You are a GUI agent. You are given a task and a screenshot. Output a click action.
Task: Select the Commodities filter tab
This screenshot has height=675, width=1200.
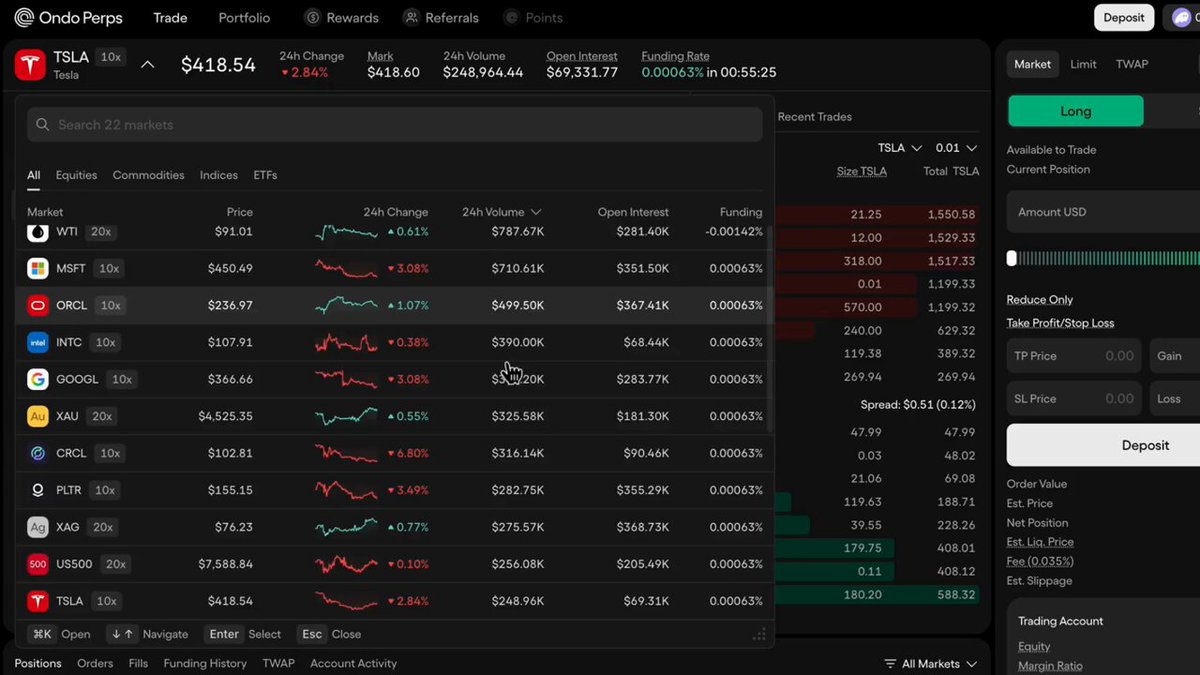click(x=148, y=175)
